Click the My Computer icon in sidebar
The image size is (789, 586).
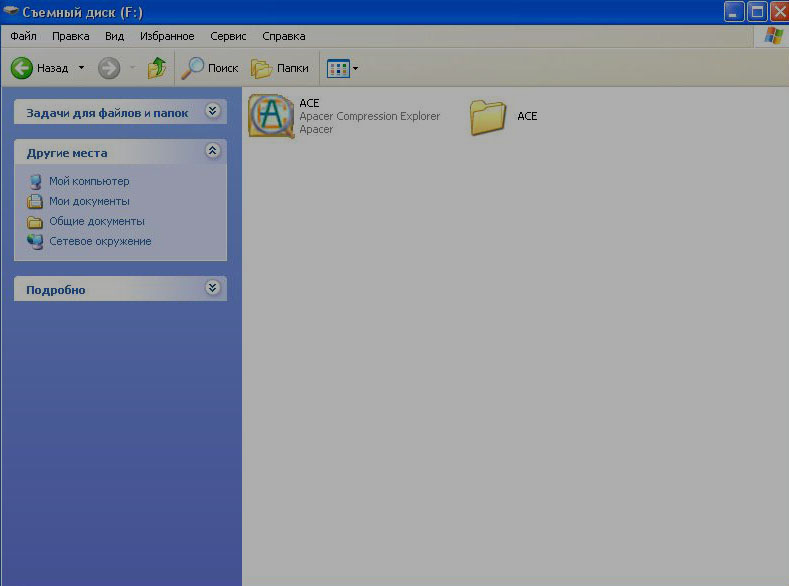[x=36, y=181]
